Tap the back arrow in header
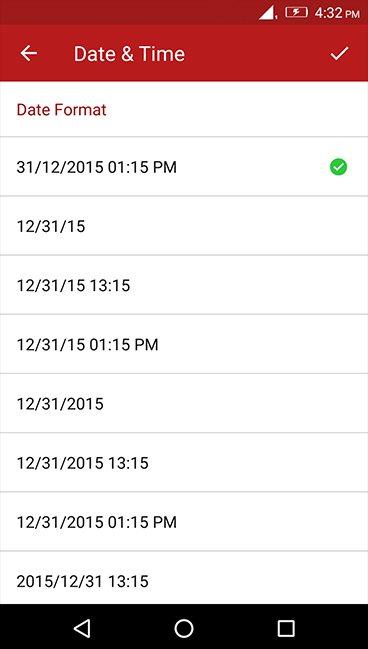The height and width of the screenshot is (649, 368). click(x=29, y=53)
